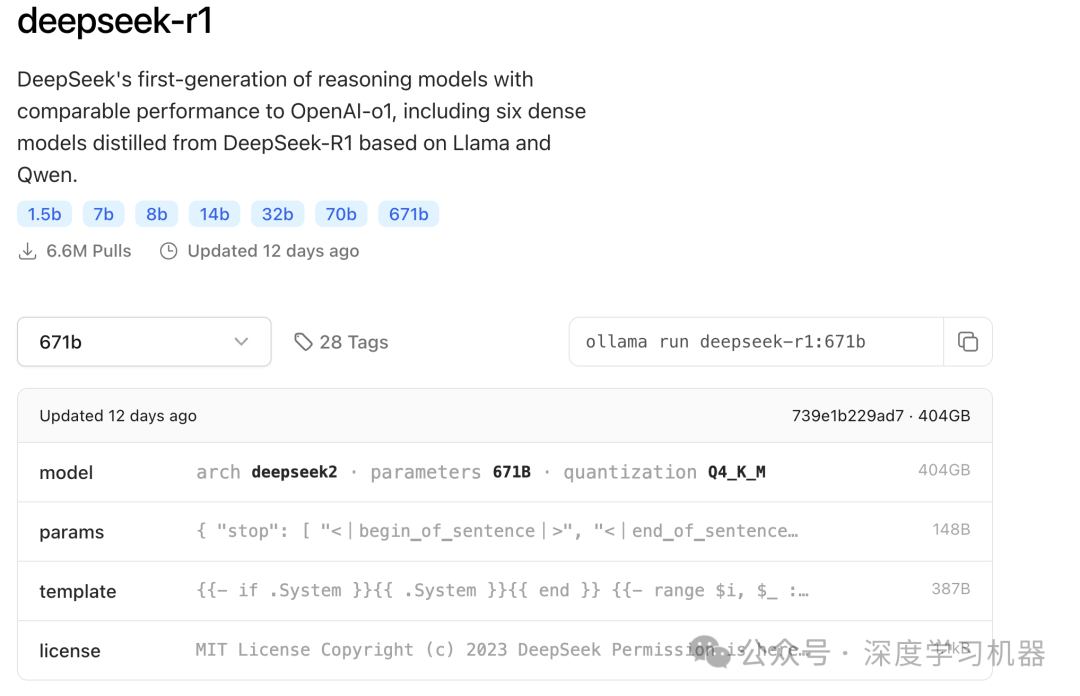Select the 671b size tag
Screen dimensions: 1080x696
click(x=408, y=214)
